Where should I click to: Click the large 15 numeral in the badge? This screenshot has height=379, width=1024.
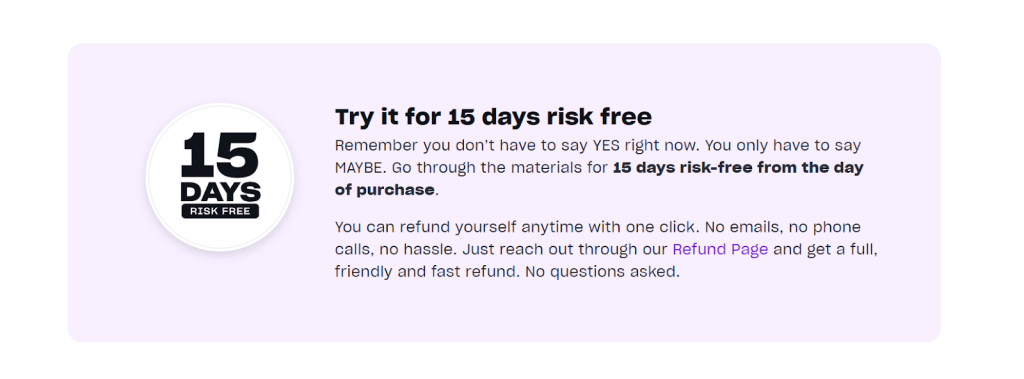click(x=220, y=155)
